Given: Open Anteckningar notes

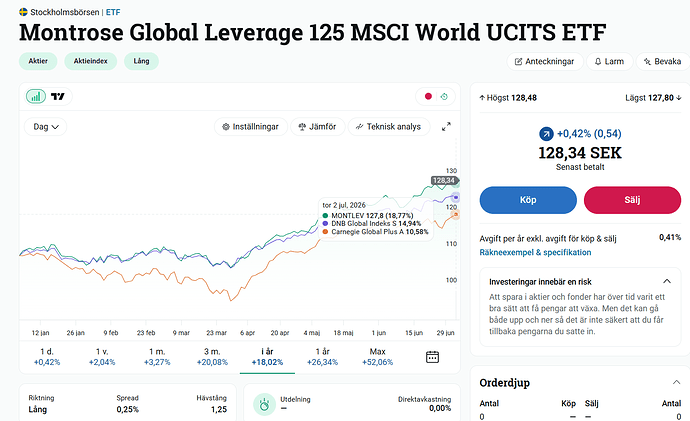Looking at the screenshot, I should pos(545,62).
